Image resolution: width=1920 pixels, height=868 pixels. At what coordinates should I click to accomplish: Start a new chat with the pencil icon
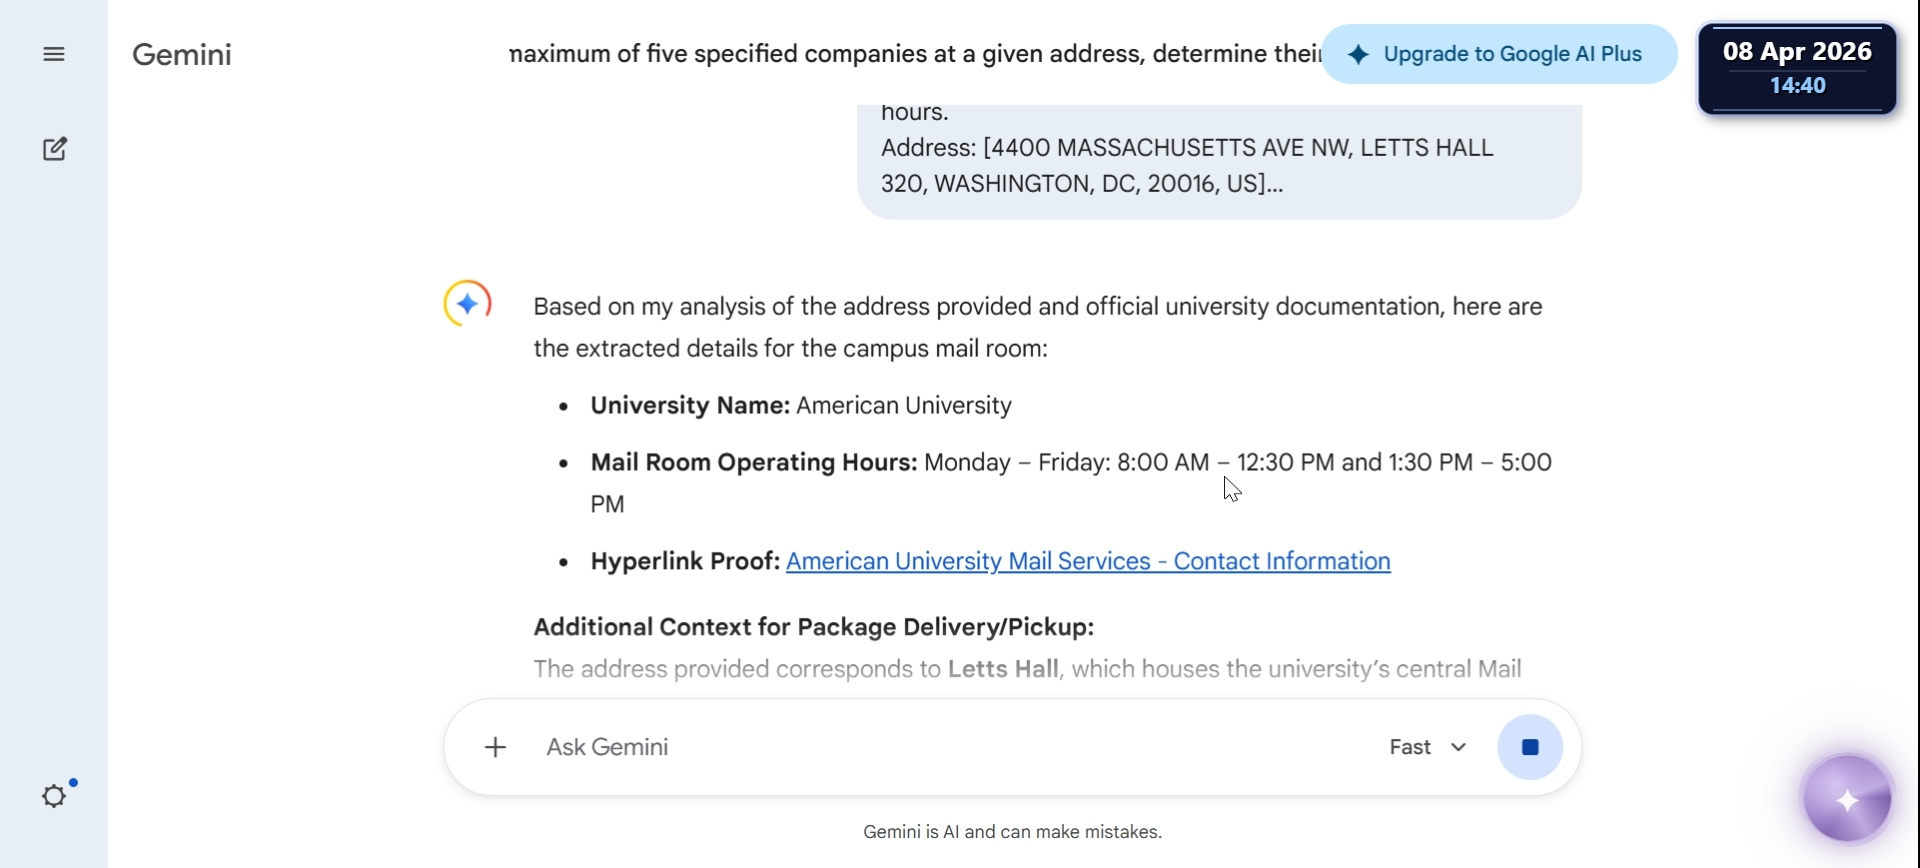55,149
